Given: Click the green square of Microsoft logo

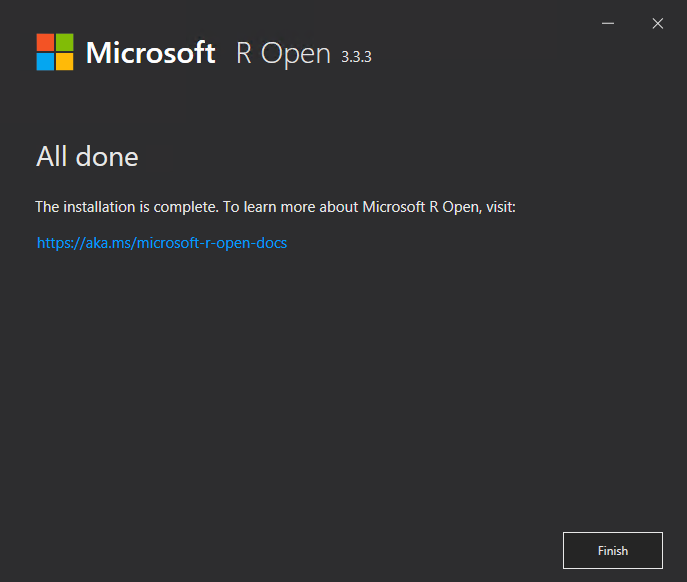Looking at the screenshot, I should pos(65,43).
